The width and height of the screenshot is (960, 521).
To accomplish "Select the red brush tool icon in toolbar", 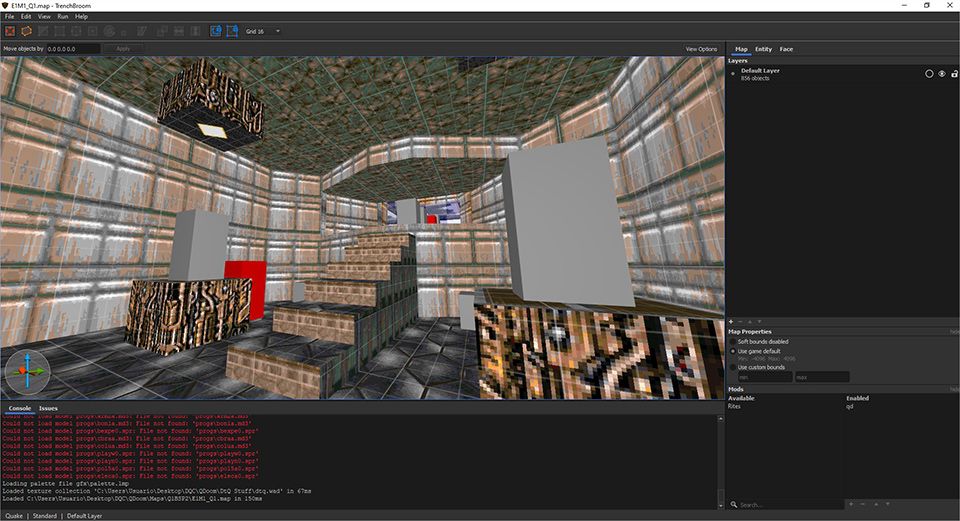I will [10, 31].
